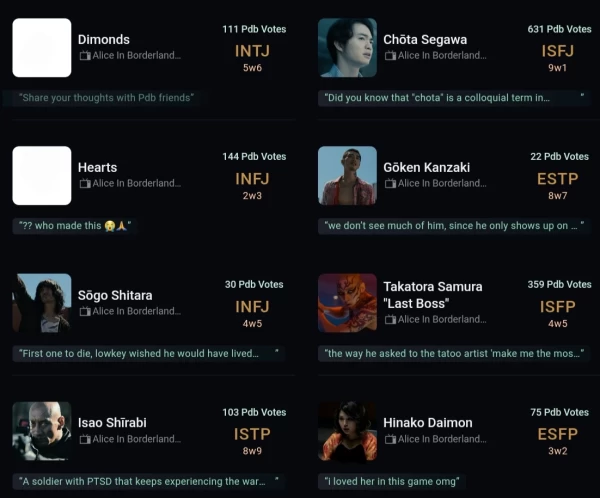Screen dimensions: 600x498
Task: Click the blank Hearts avatar
Action: click(x=42, y=176)
